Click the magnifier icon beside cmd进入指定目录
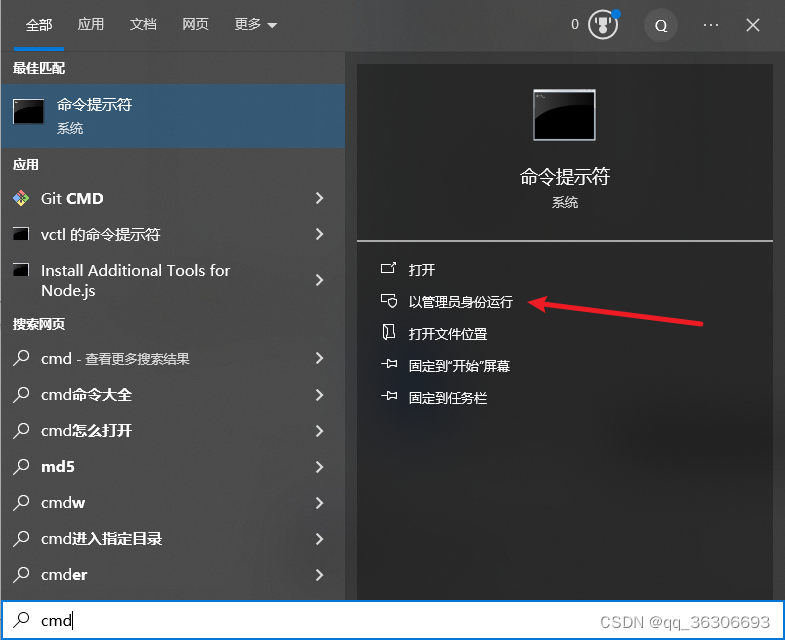785x640 pixels. (21, 538)
